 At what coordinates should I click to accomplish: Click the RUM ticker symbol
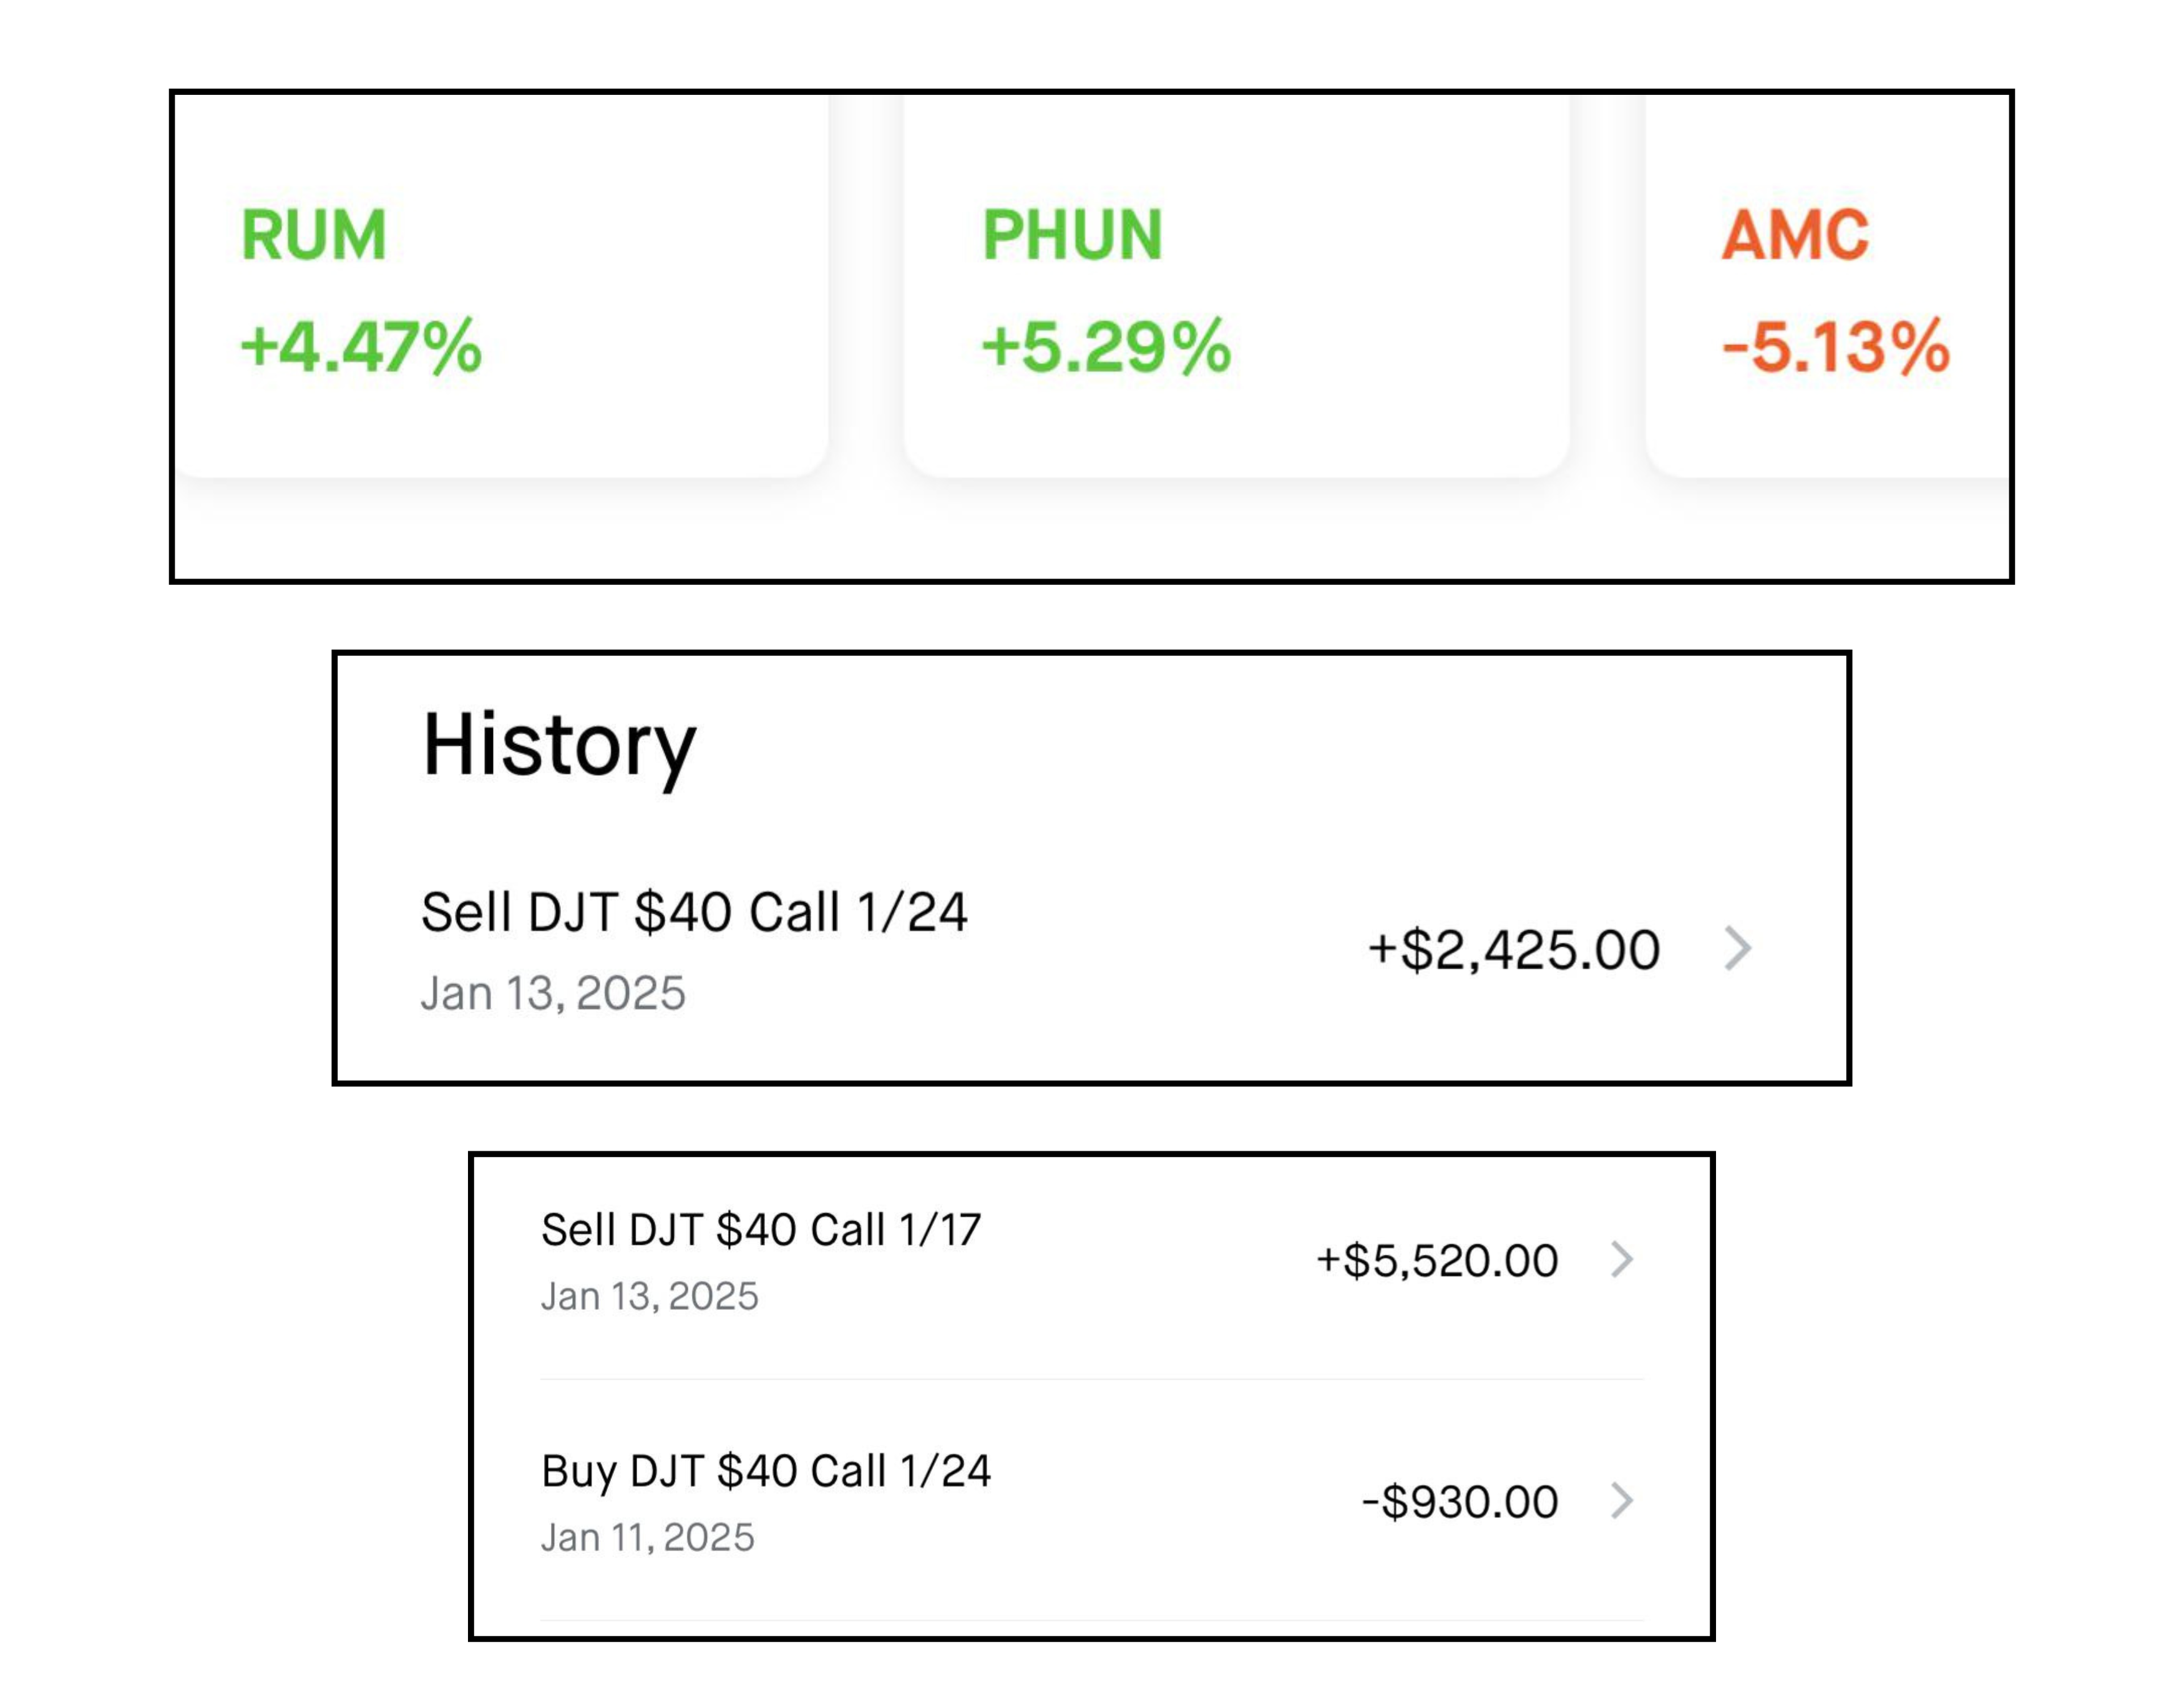coord(313,236)
